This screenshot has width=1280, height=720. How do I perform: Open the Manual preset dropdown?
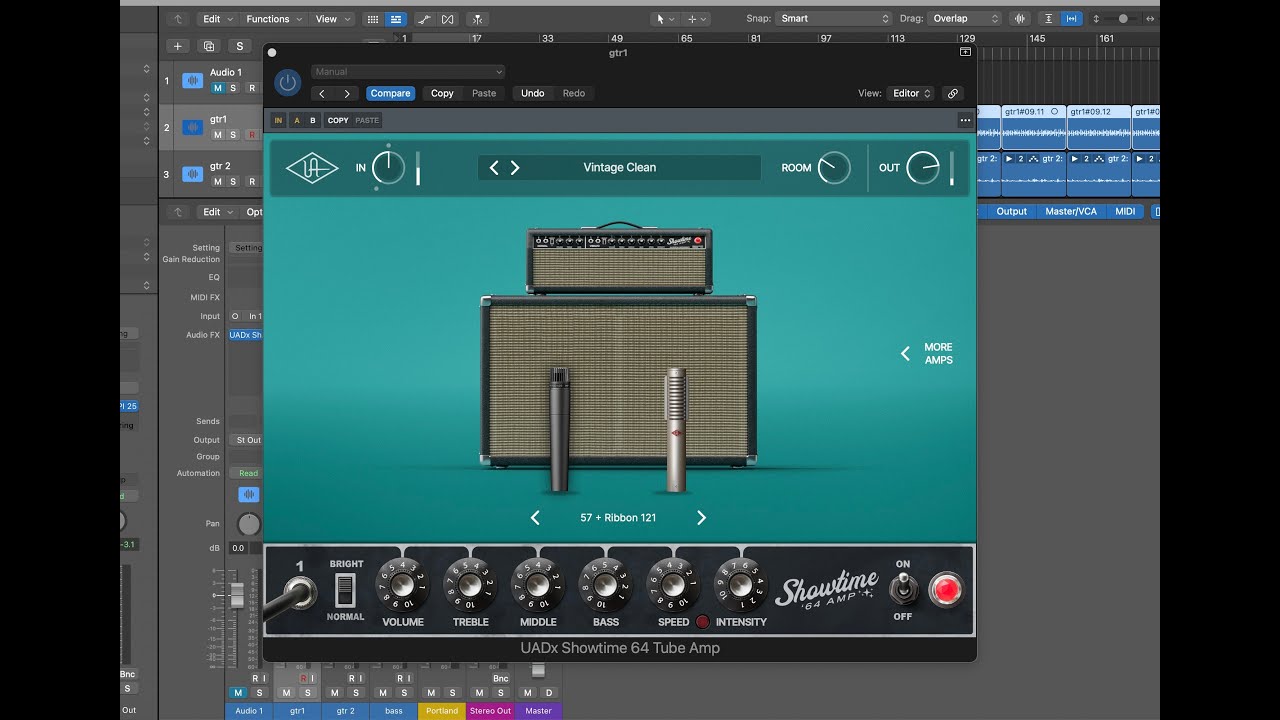pyautogui.click(x=408, y=72)
